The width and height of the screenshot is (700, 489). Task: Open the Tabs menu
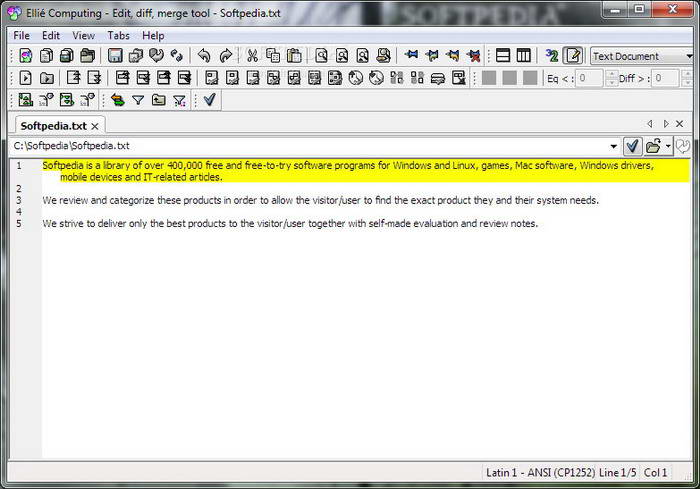[118, 36]
